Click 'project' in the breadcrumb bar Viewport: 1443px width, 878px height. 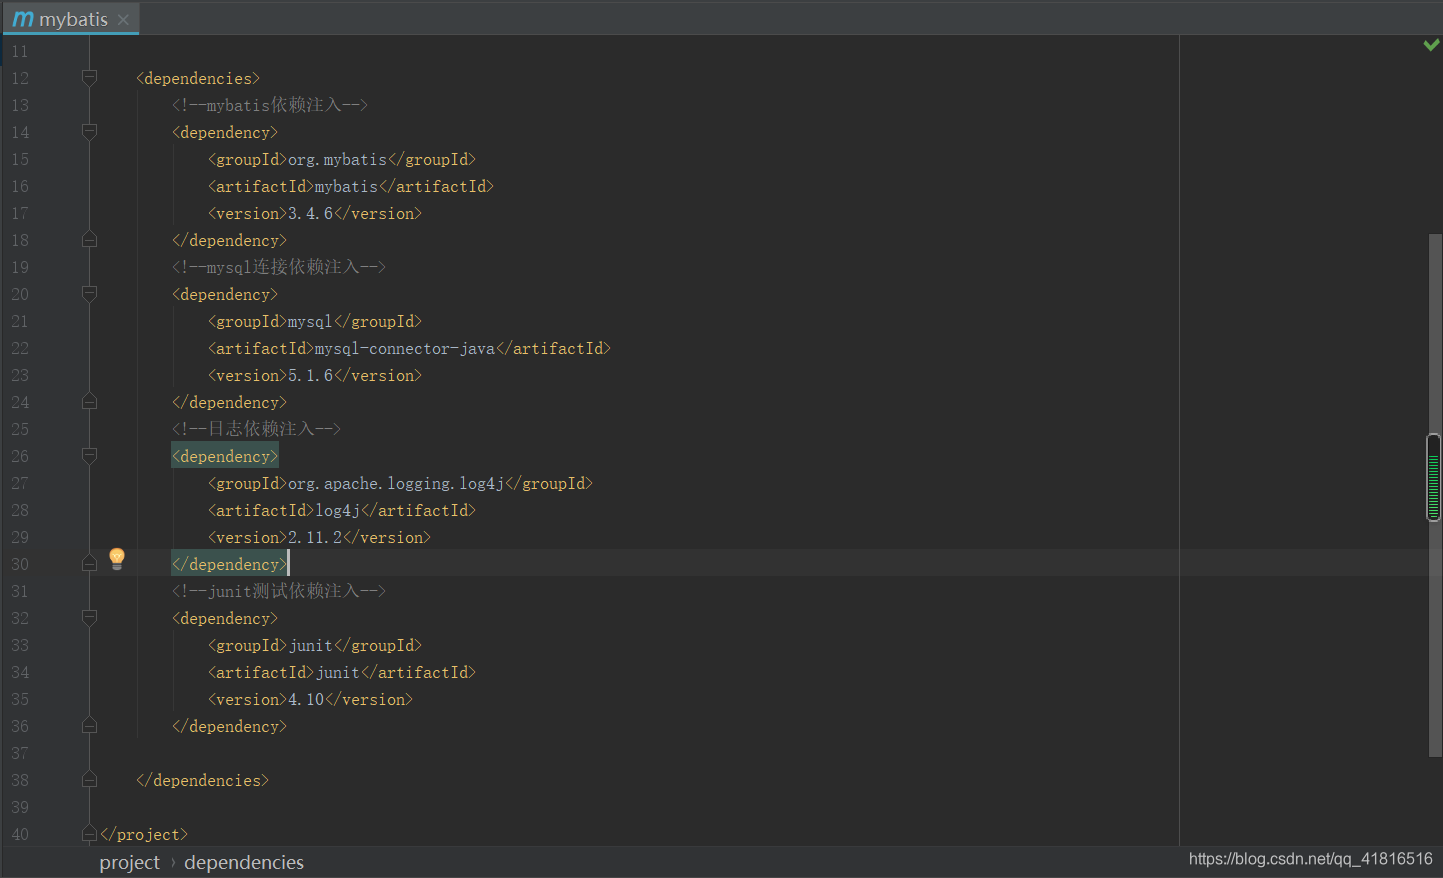129,862
